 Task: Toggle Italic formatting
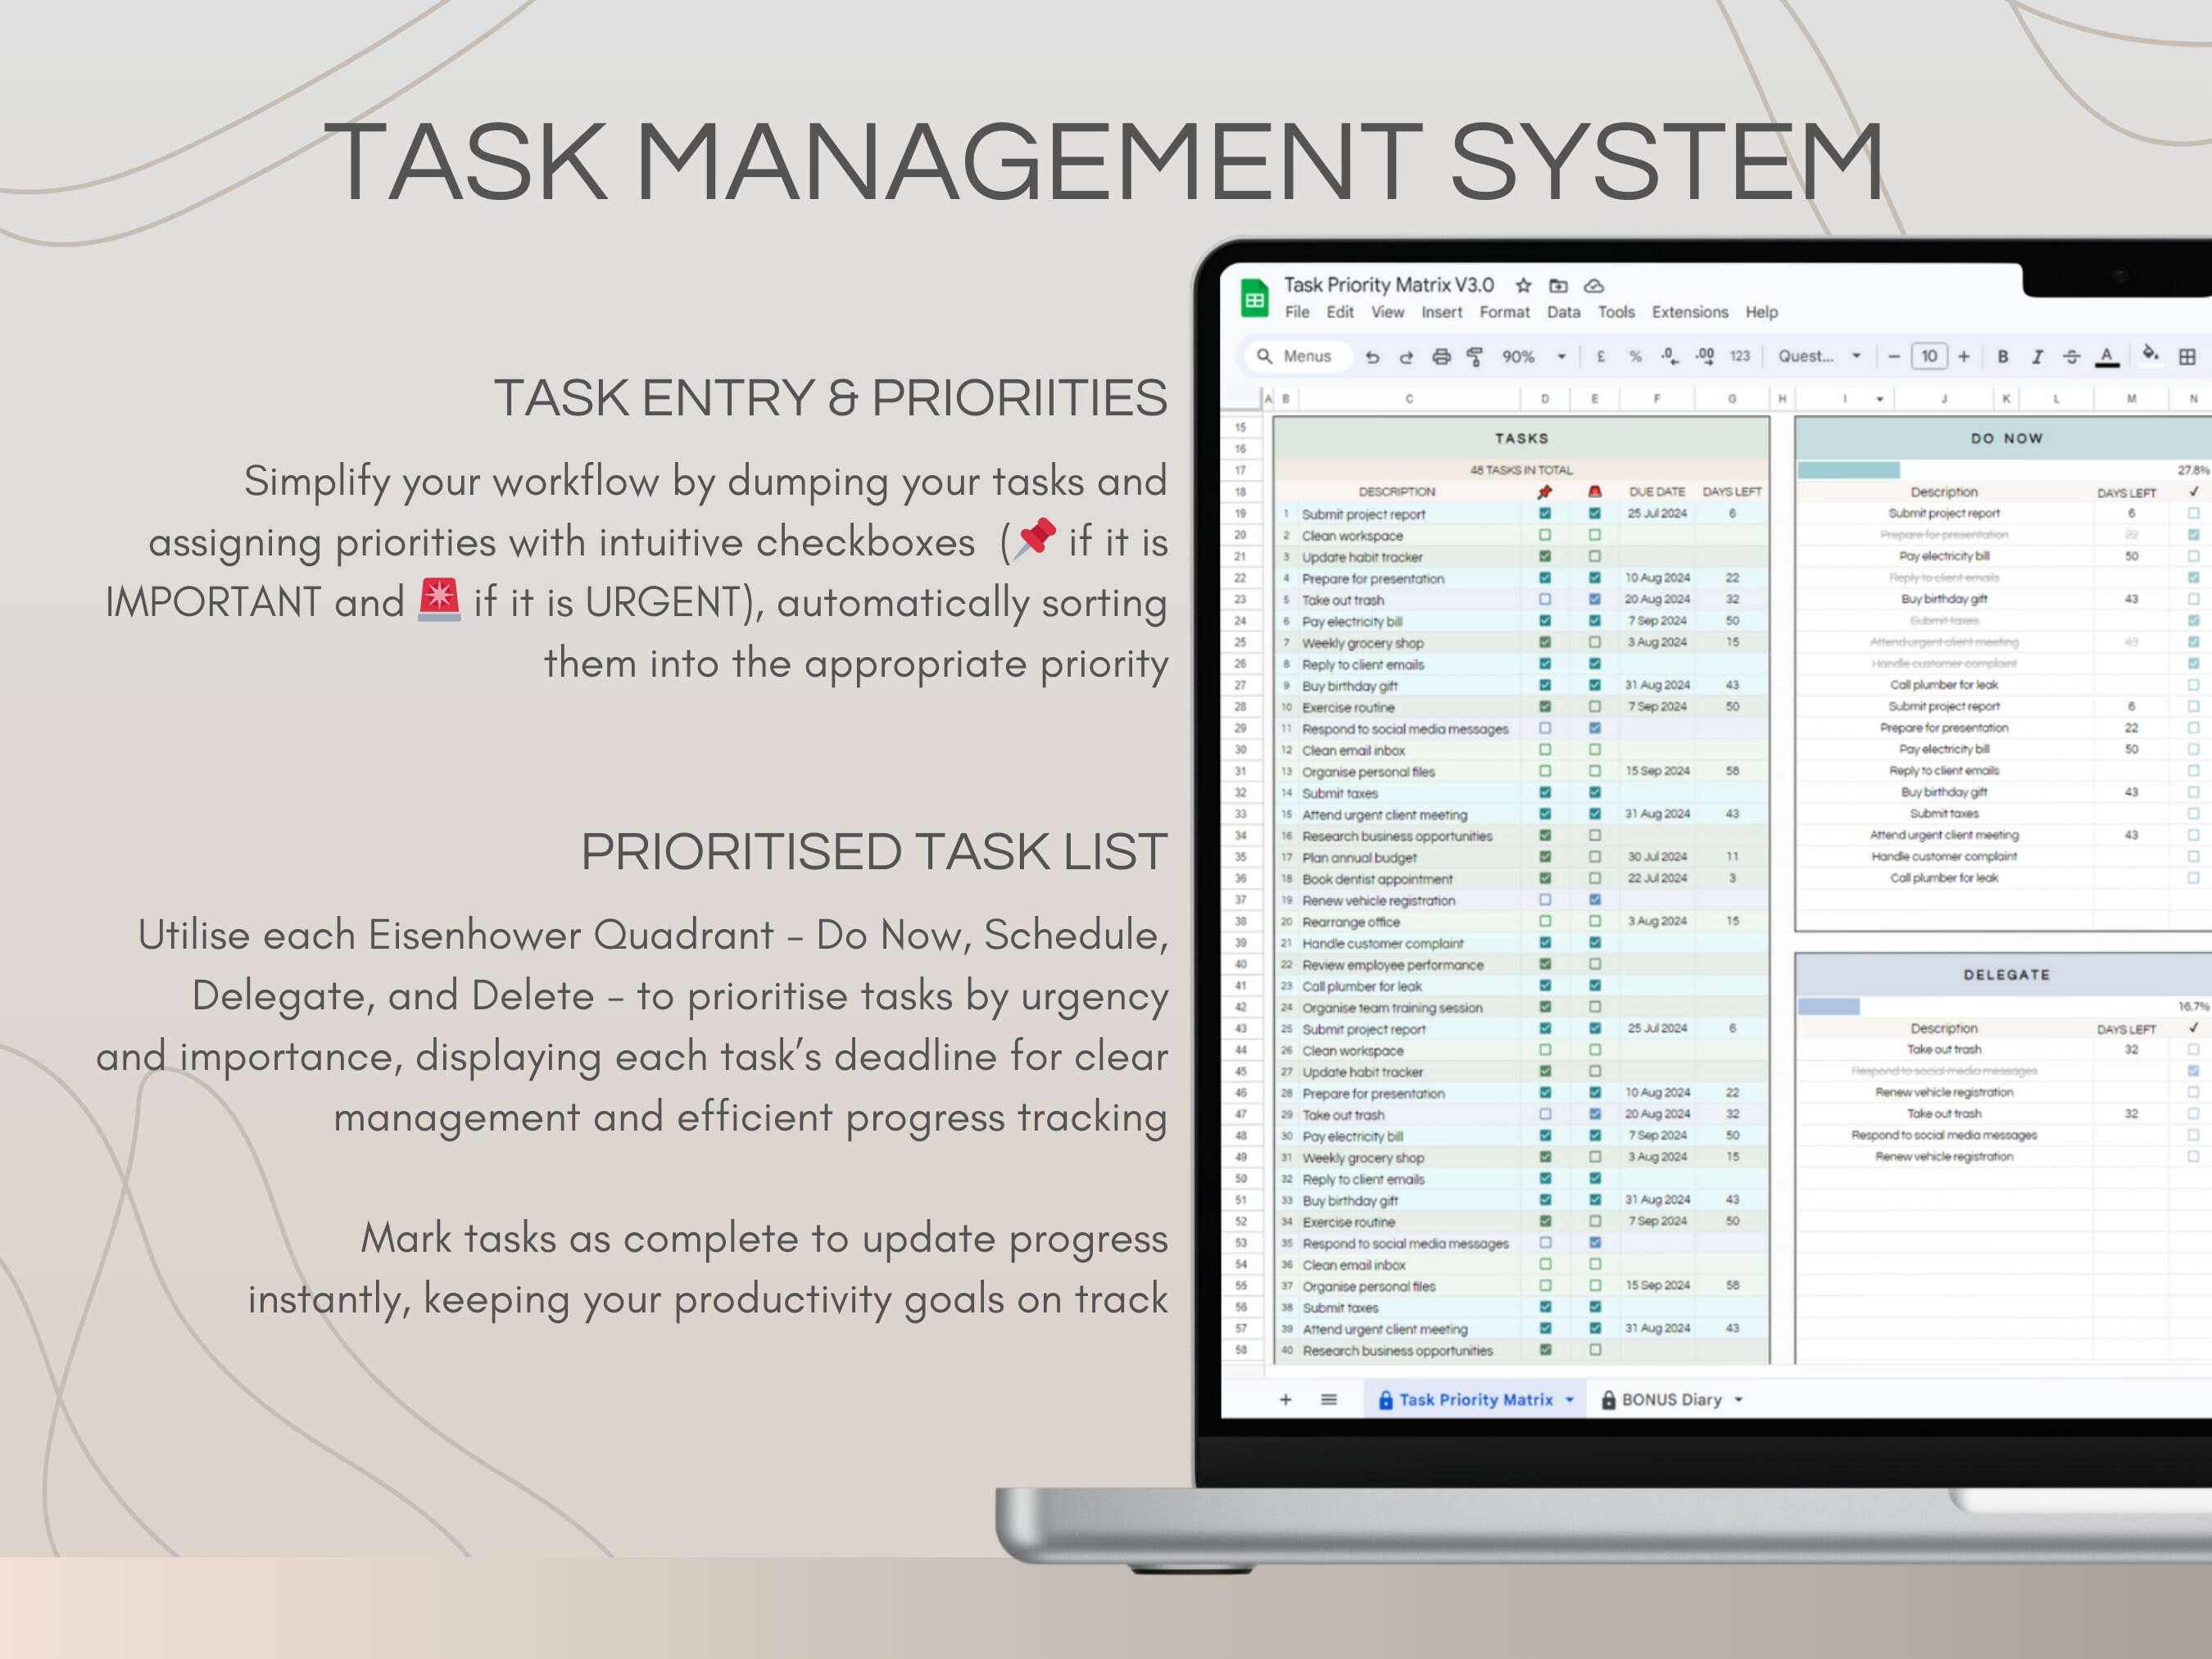(x=2036, y=357)
